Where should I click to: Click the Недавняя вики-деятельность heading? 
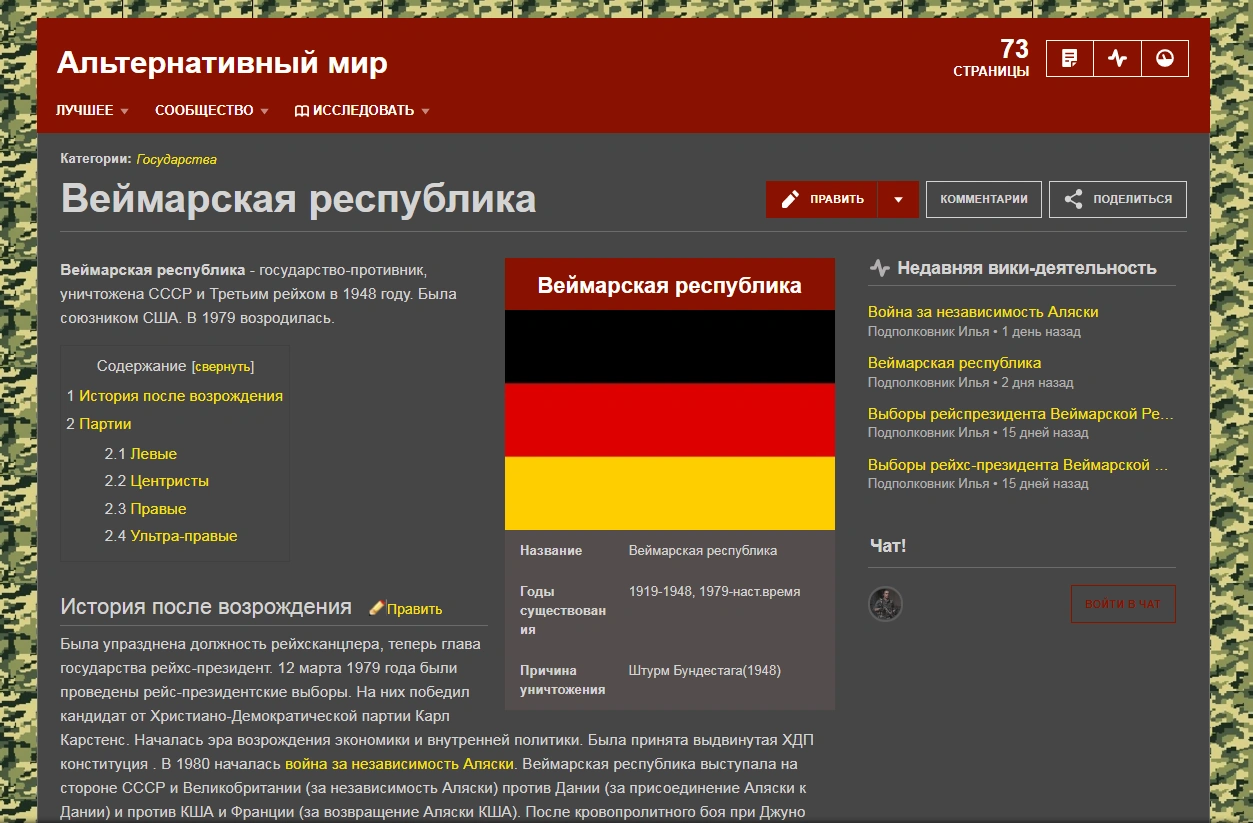(x=1027, y=268)
